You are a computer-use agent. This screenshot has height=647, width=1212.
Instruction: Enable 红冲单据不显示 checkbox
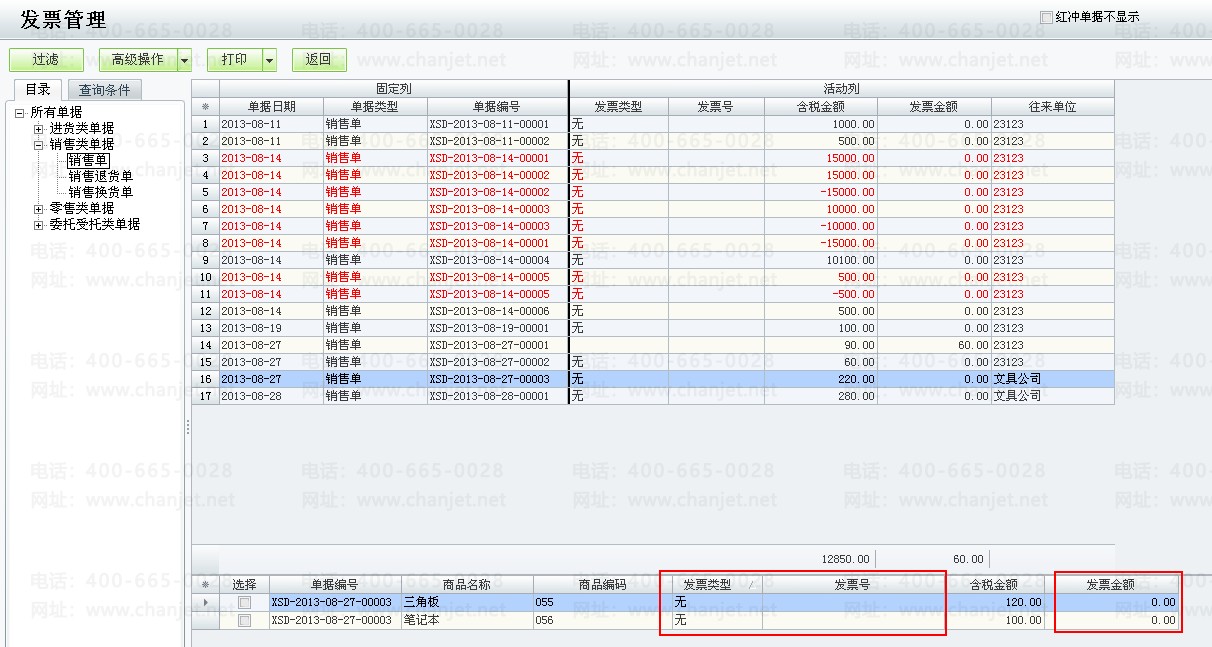(x=1046, y=17)
